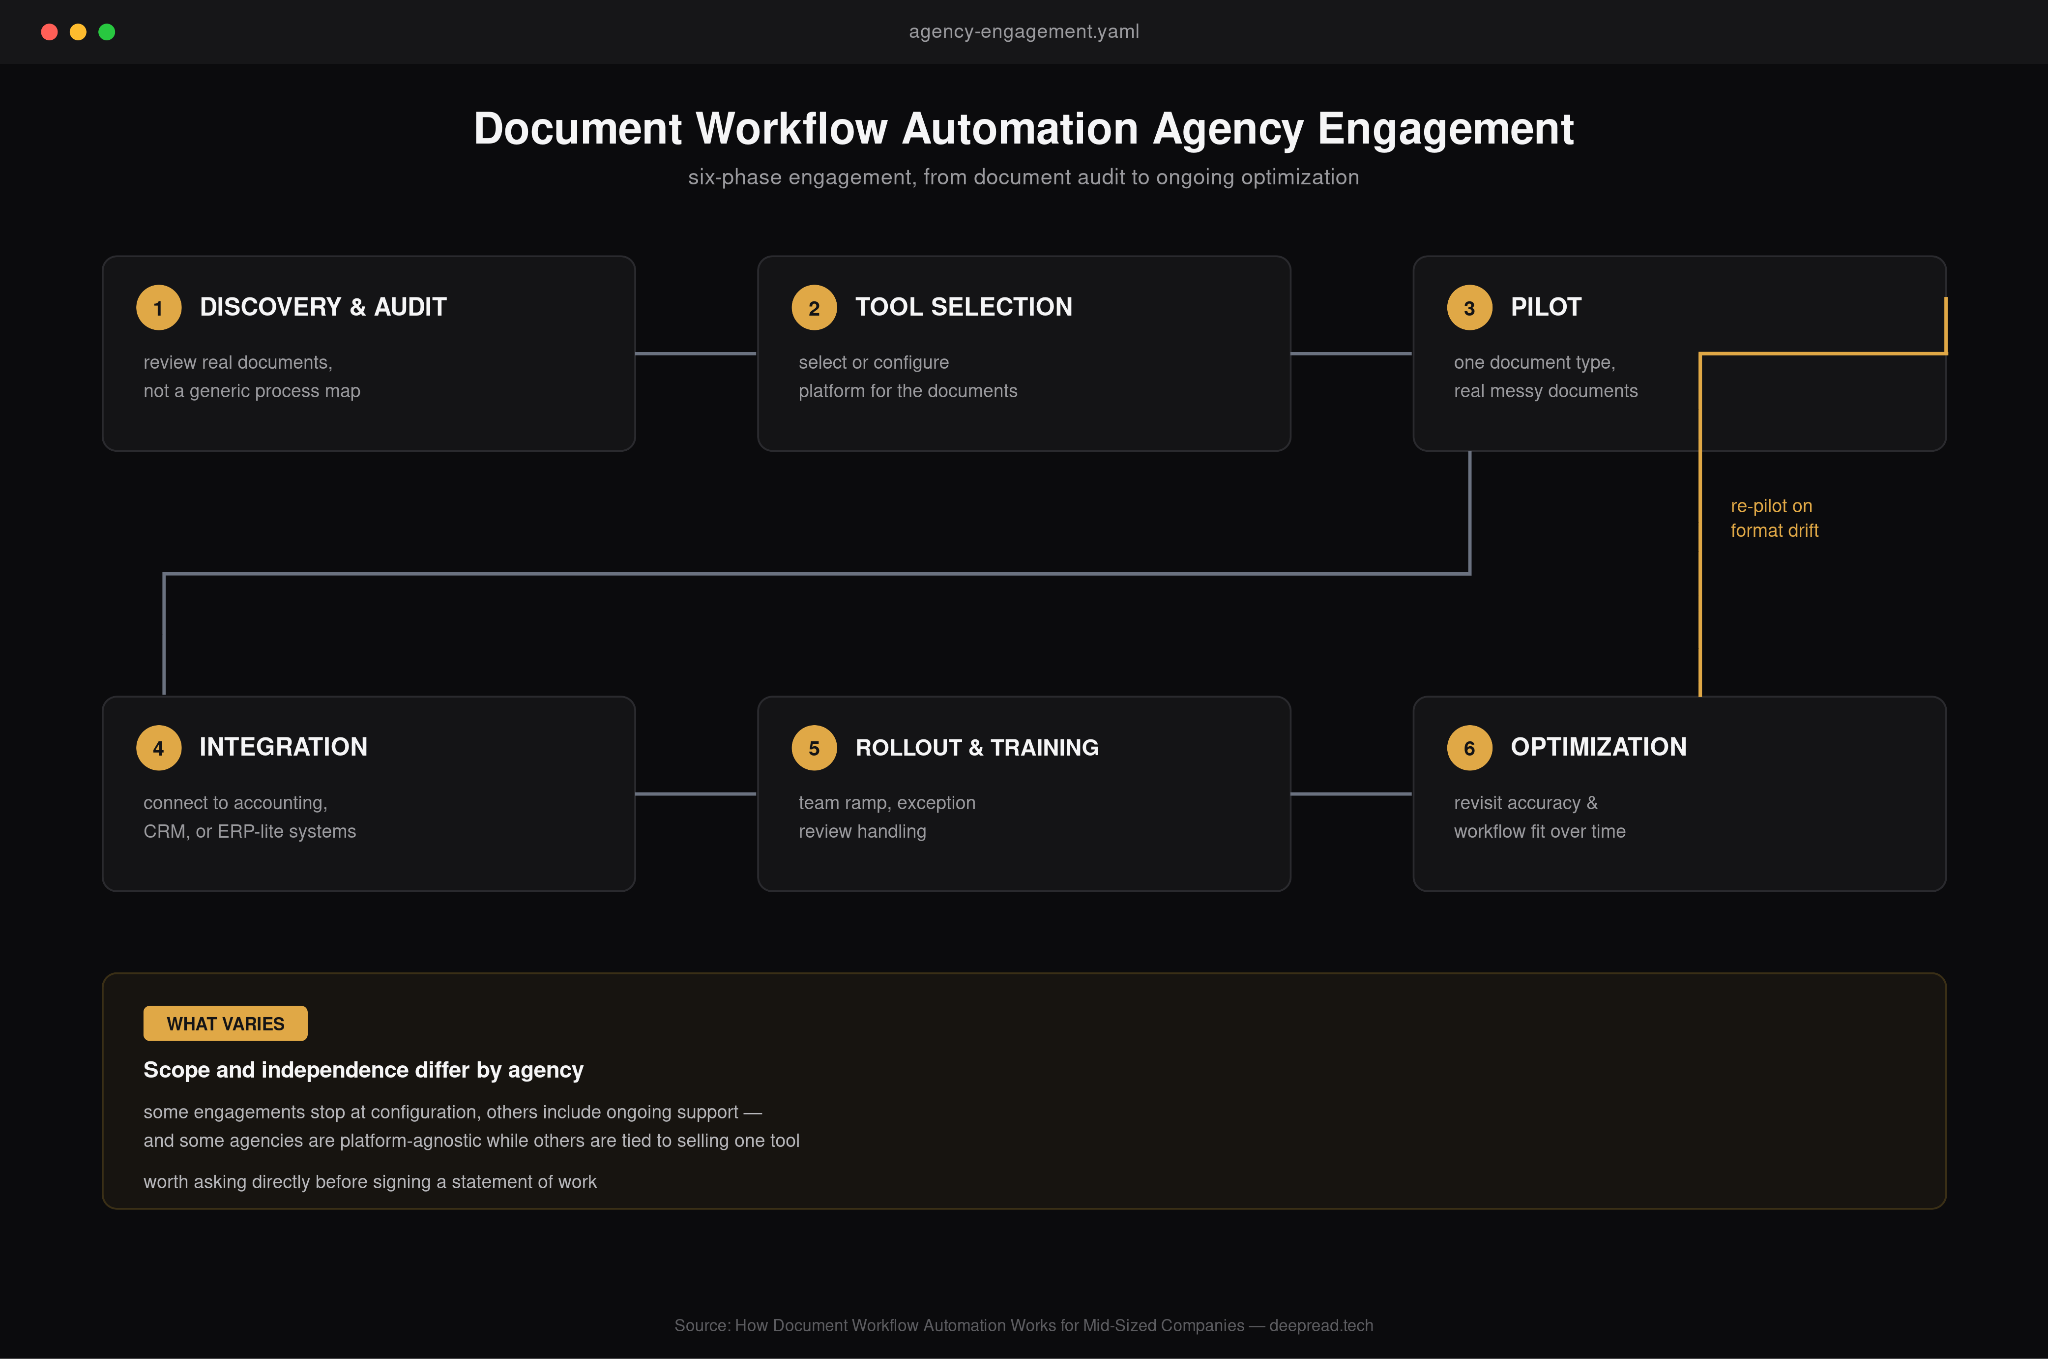Click the step 4 Integration badge
This screenshot has width=2048, height=1359.
tap(158, 748)
